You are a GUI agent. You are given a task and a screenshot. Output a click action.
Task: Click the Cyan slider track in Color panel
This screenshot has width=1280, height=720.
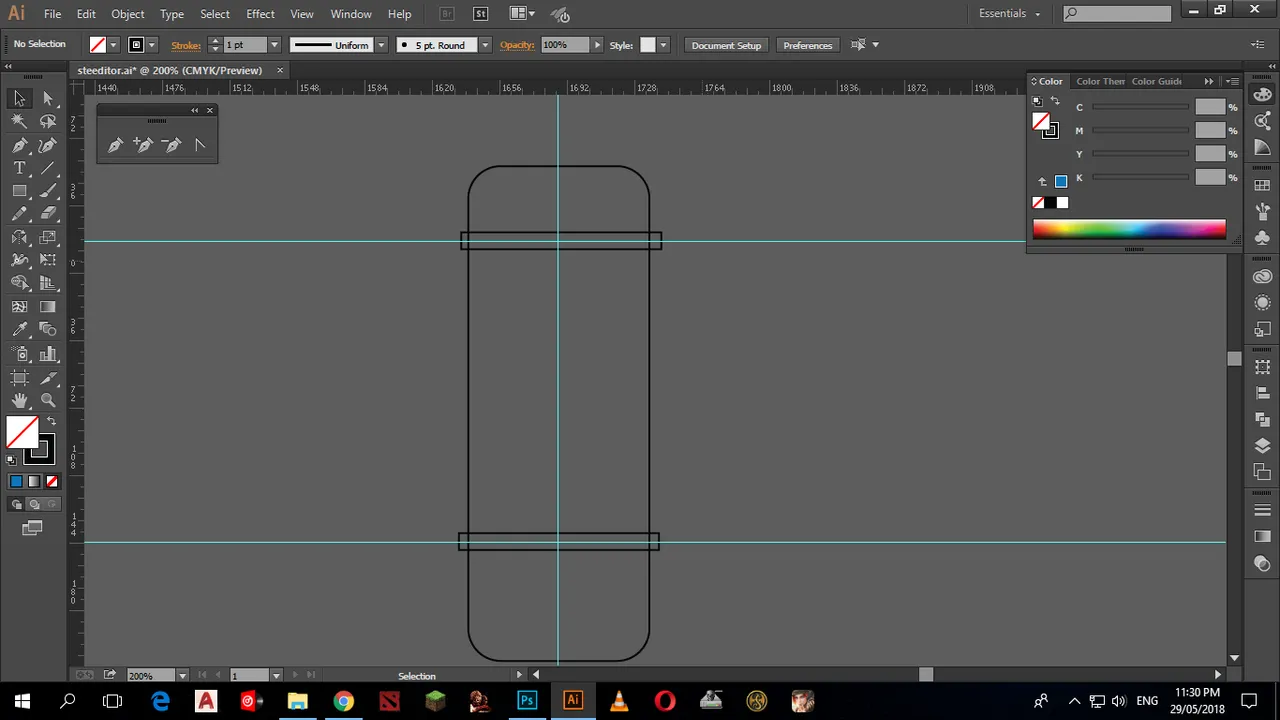[x=1140, y=107]
